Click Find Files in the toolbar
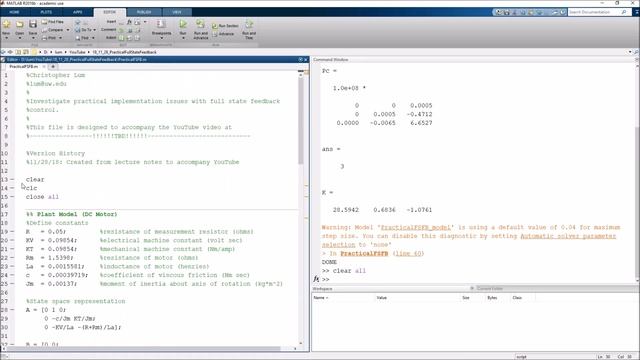 52,22
